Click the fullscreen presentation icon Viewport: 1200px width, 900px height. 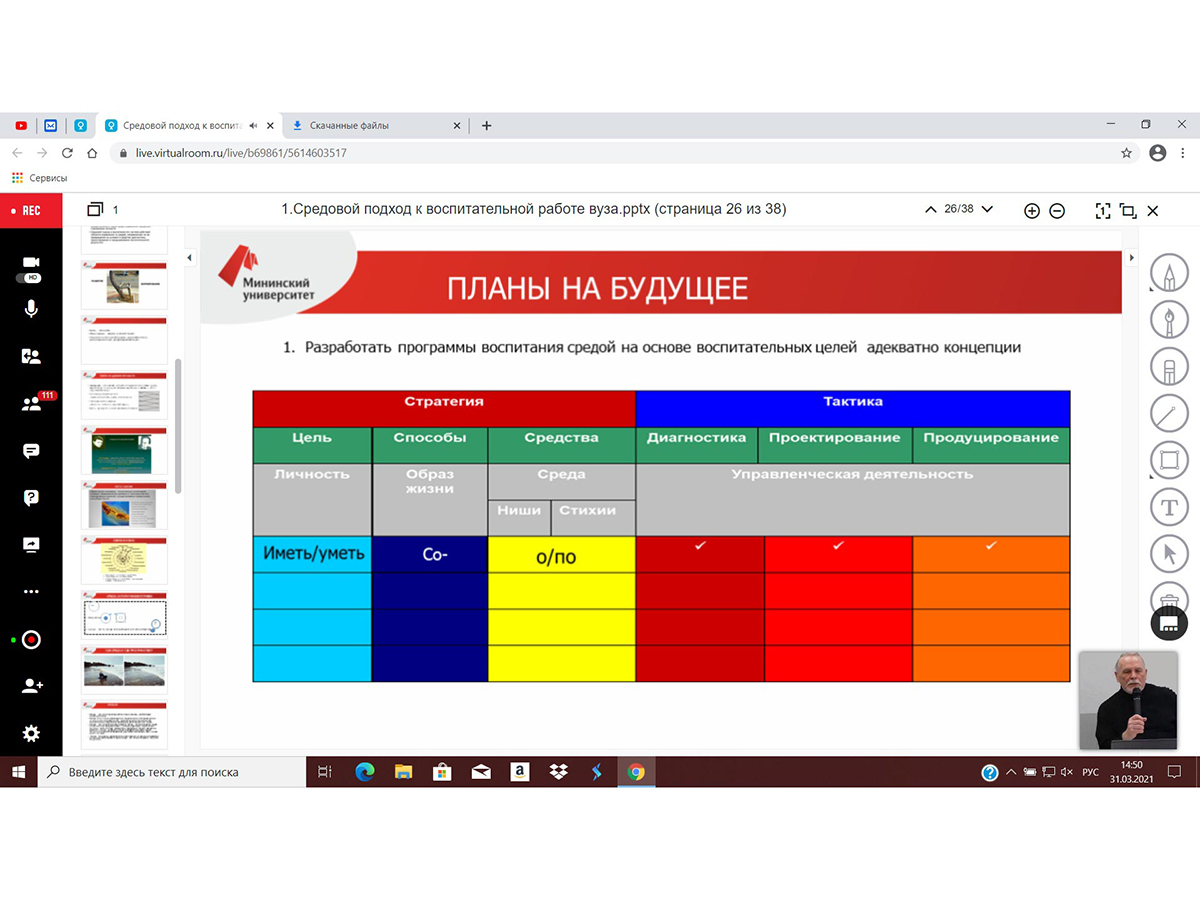1128,211
